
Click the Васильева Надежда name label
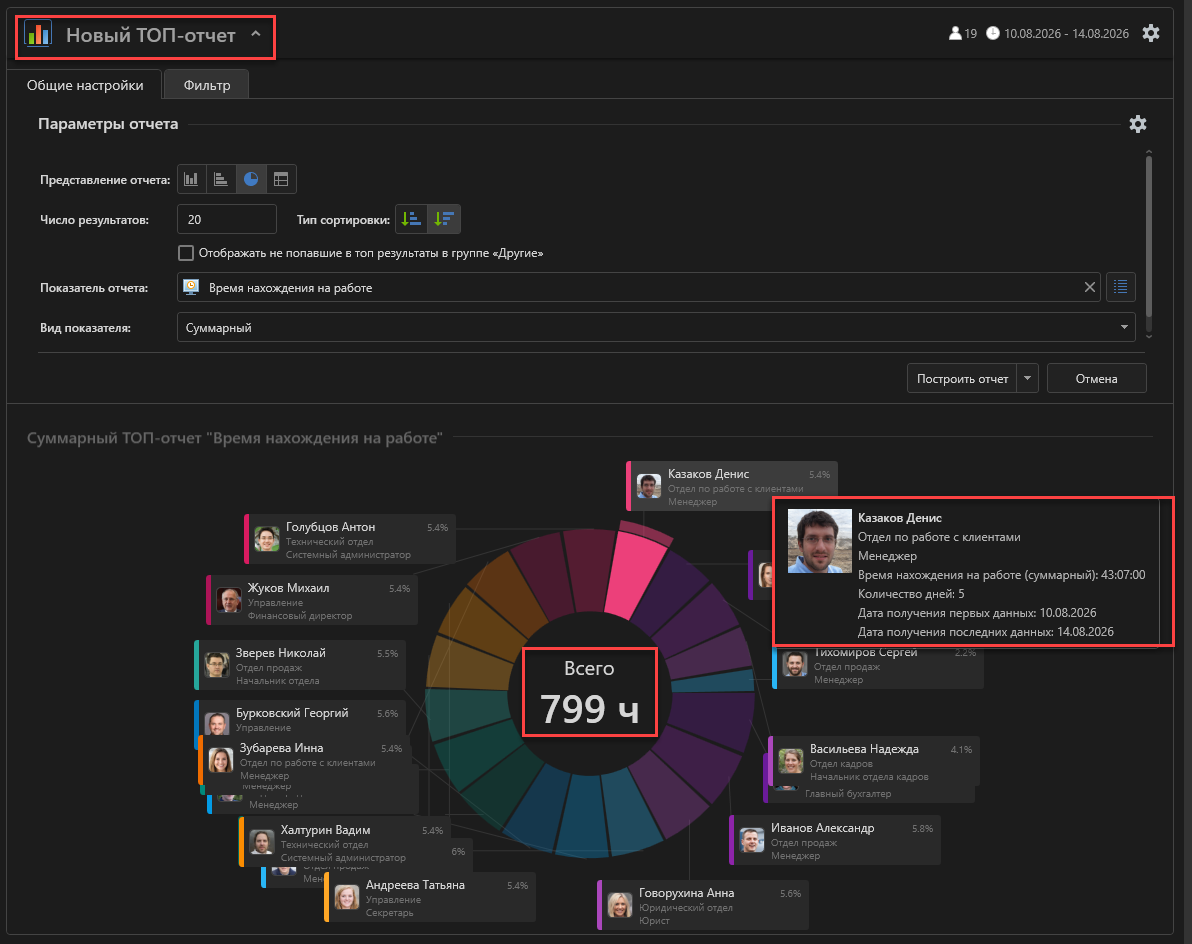[864, 749]
